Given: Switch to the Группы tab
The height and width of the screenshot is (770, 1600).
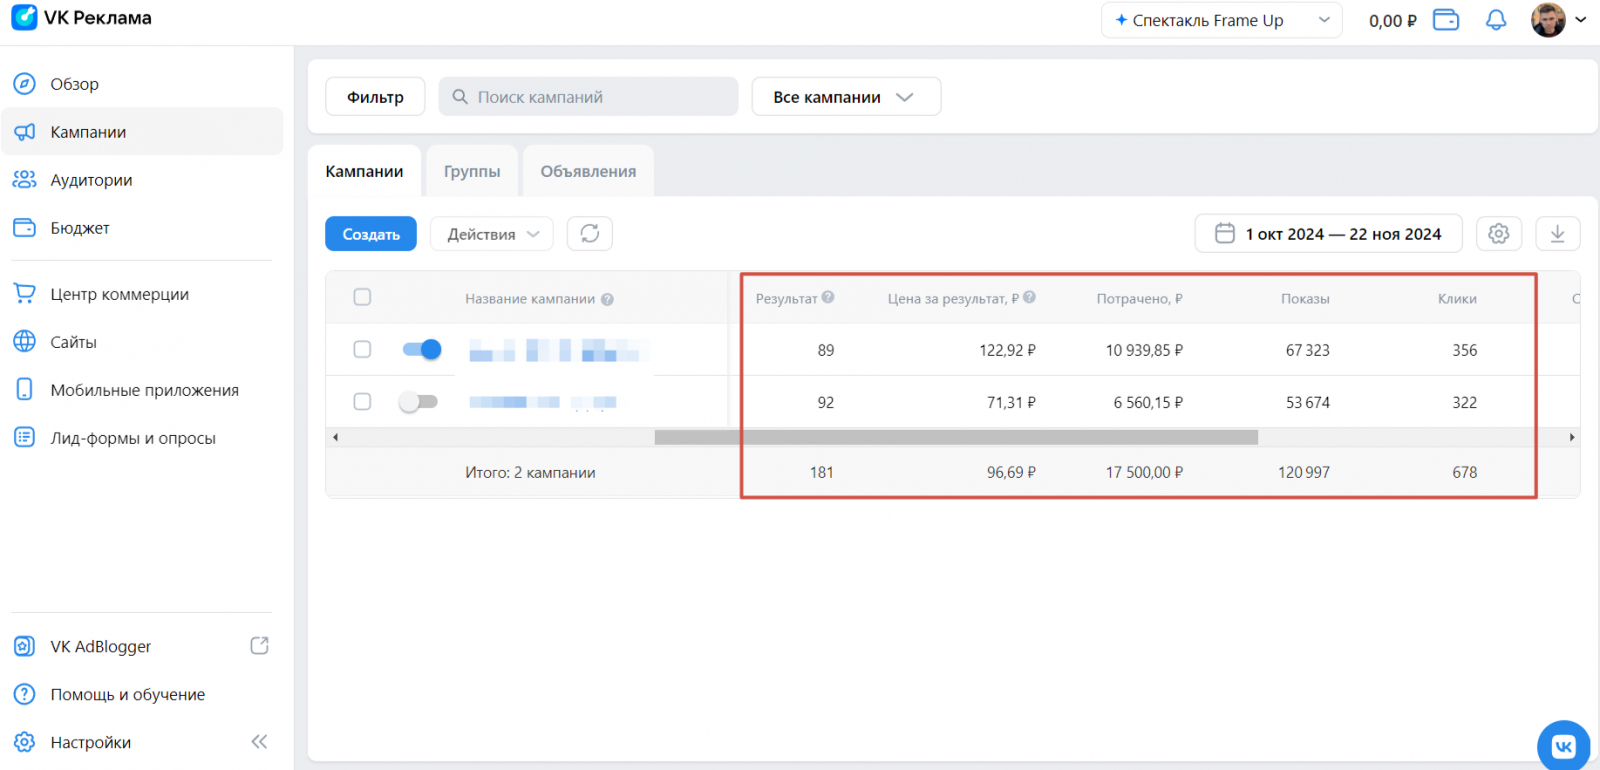Looking at the screenshot, I should [472, 172].
